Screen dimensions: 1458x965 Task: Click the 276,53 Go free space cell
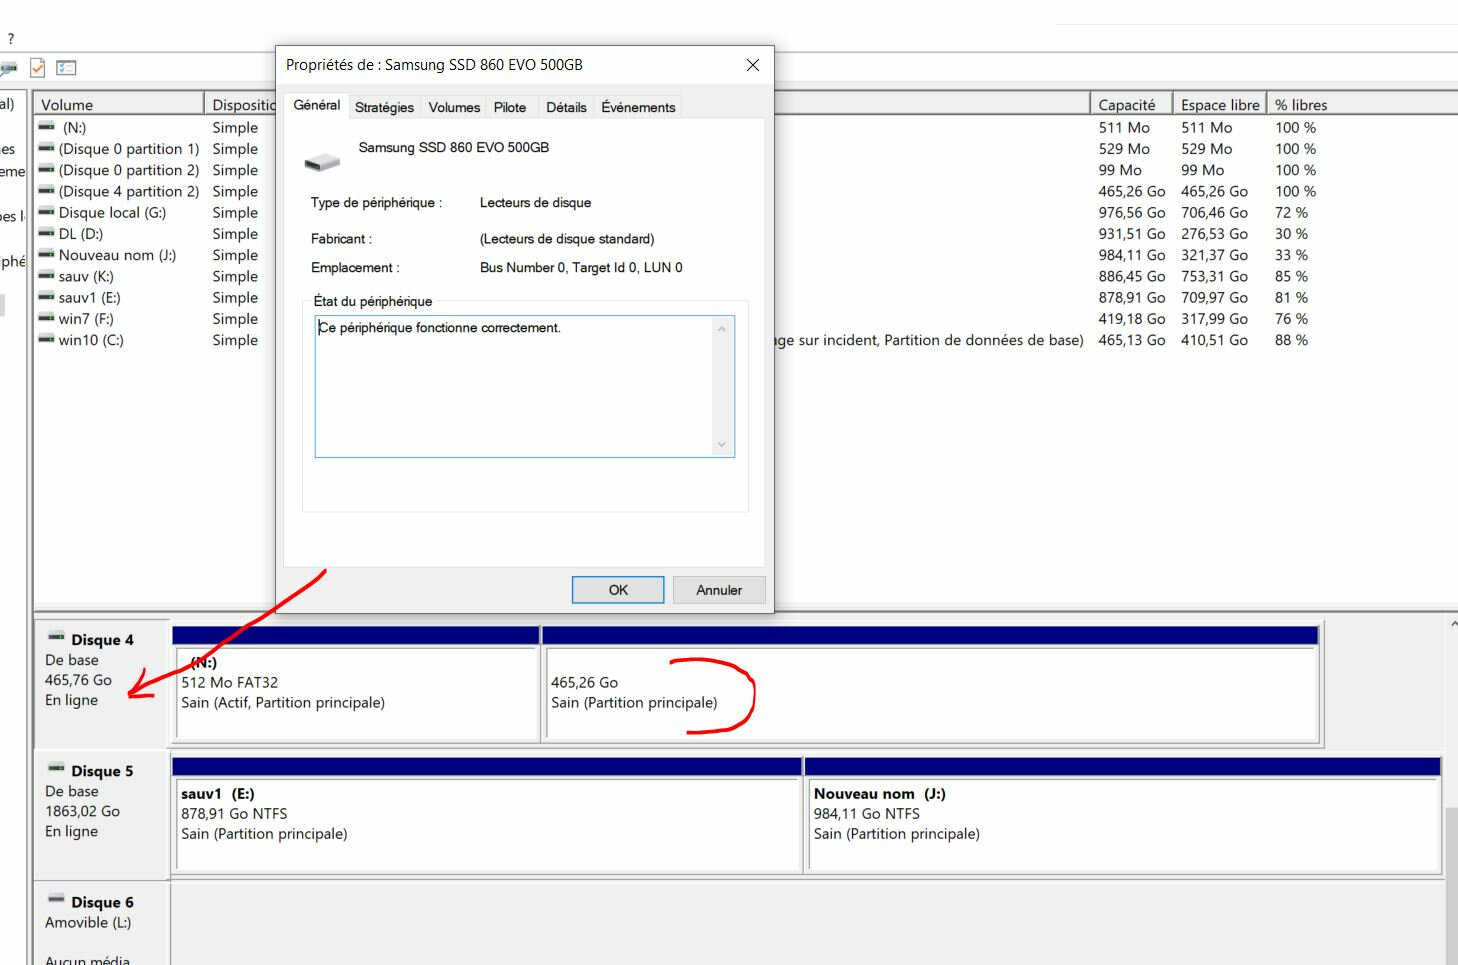click(1214, 234)
